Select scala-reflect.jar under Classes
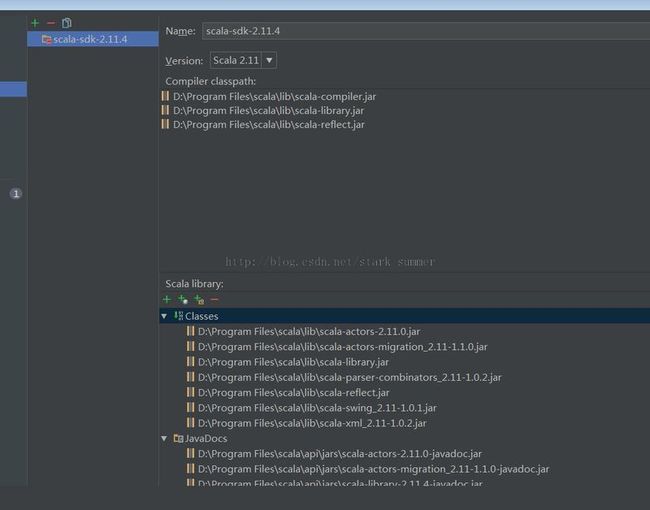650x510 pixels. click(x=293, y=393)
